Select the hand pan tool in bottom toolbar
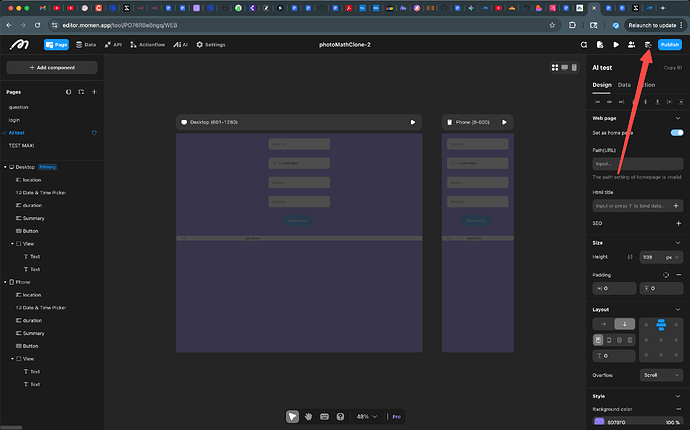Image resolution: width=690 pixels, height=430 pixels. (309, 416)
